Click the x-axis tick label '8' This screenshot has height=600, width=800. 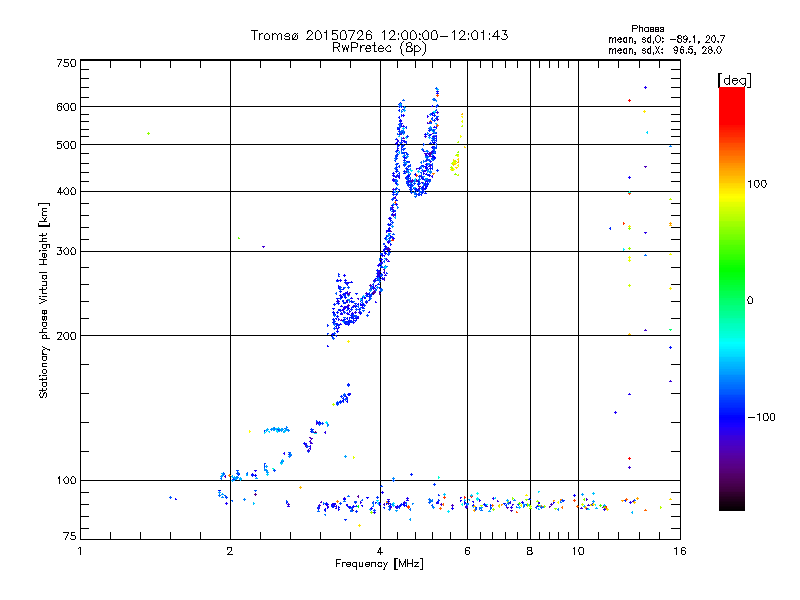click(x=530, y=551)
